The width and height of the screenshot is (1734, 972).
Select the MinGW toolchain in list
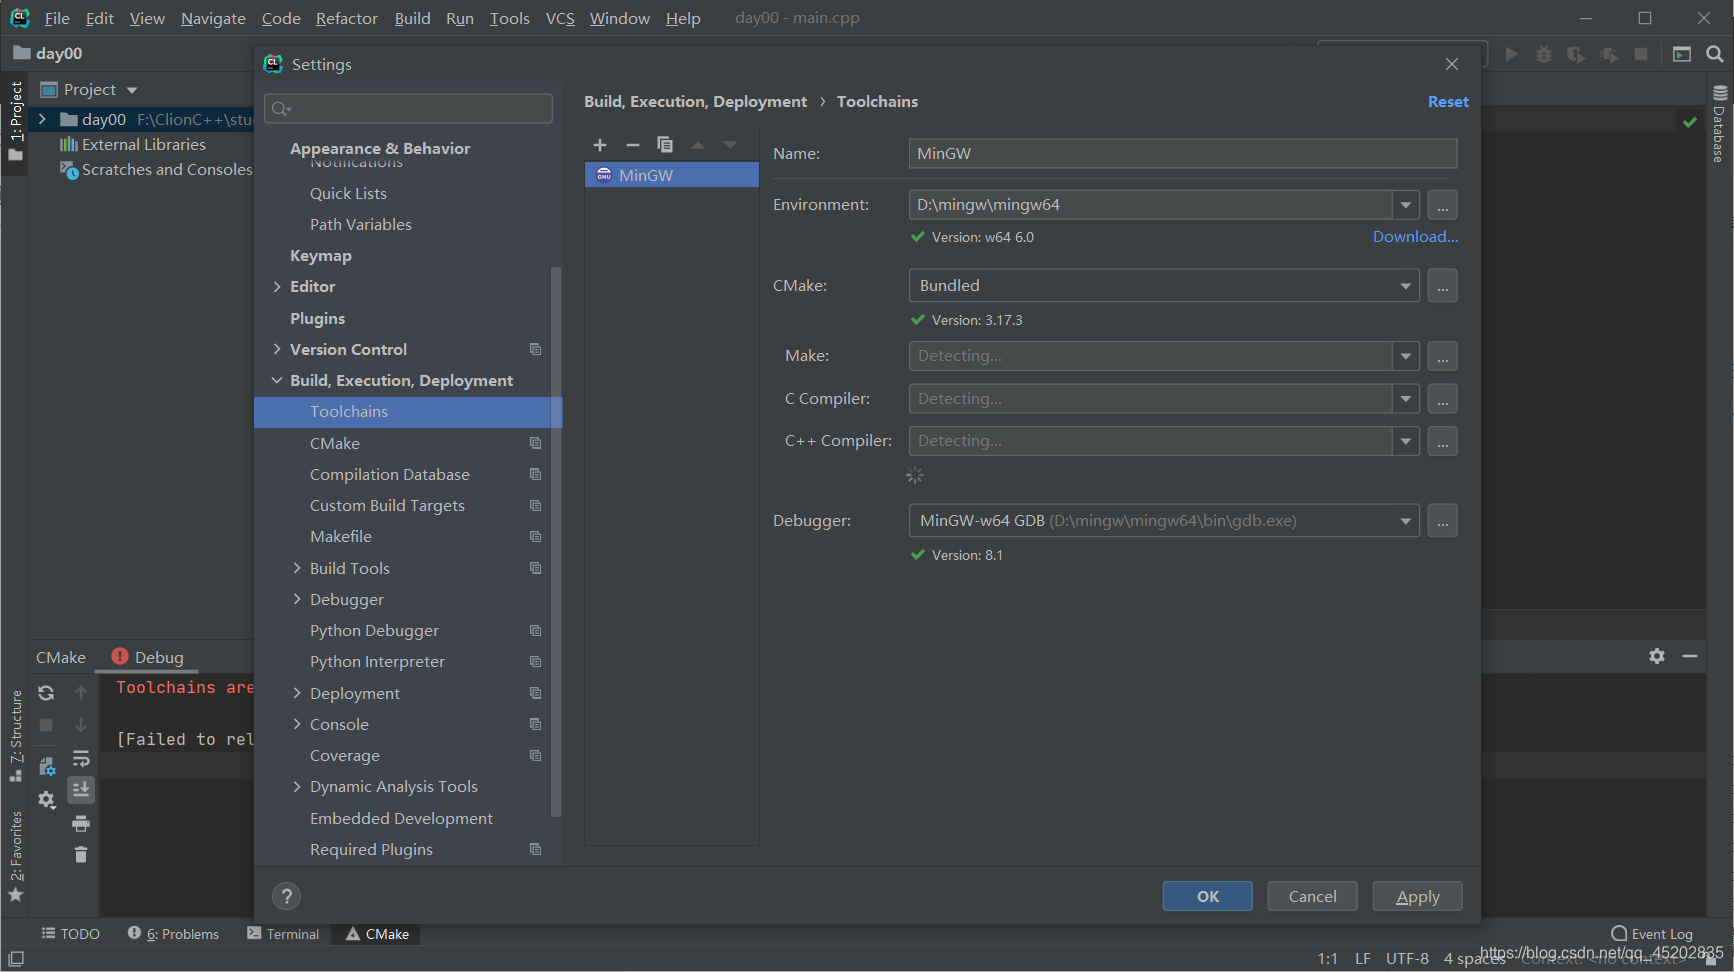[672, 175]
